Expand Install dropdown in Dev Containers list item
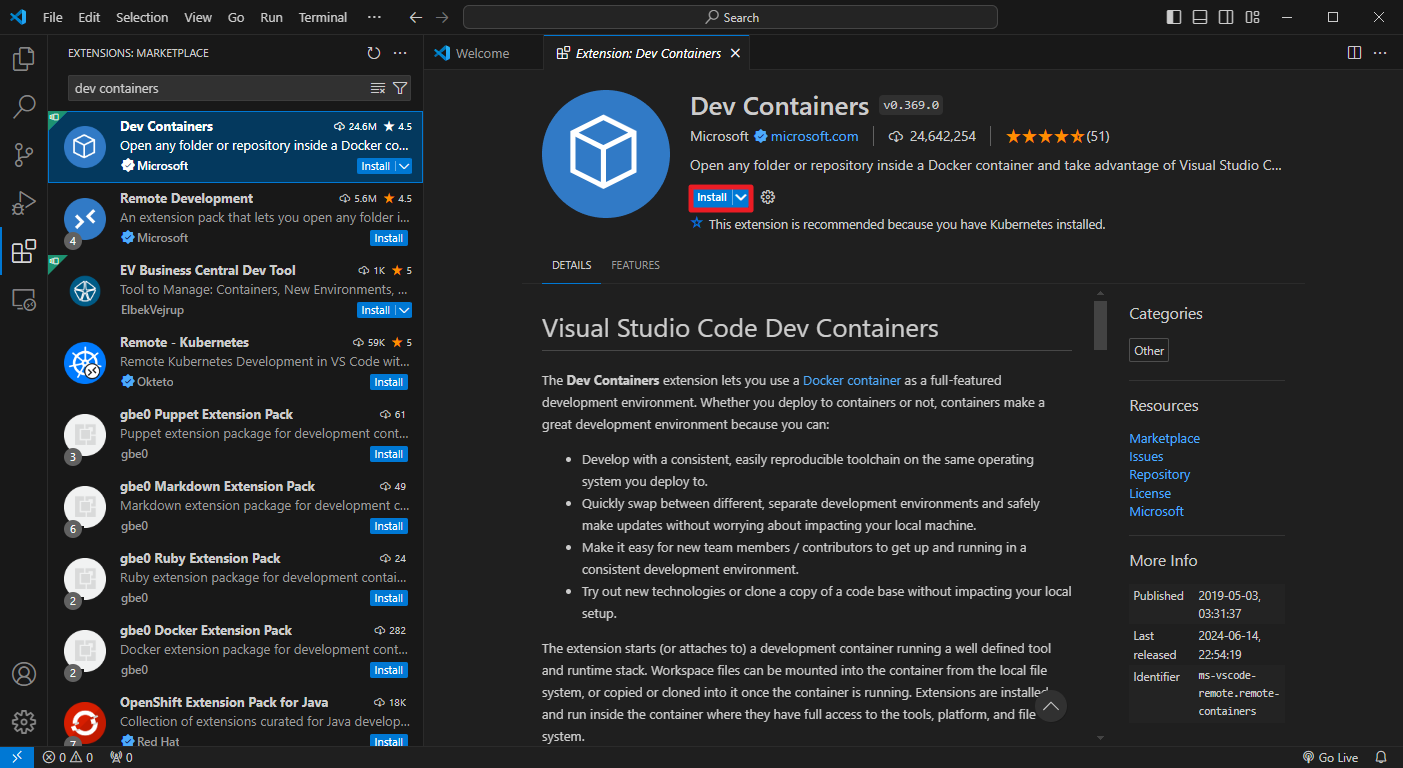This screenshot has height=768, width=1403. tap(404, 166)
